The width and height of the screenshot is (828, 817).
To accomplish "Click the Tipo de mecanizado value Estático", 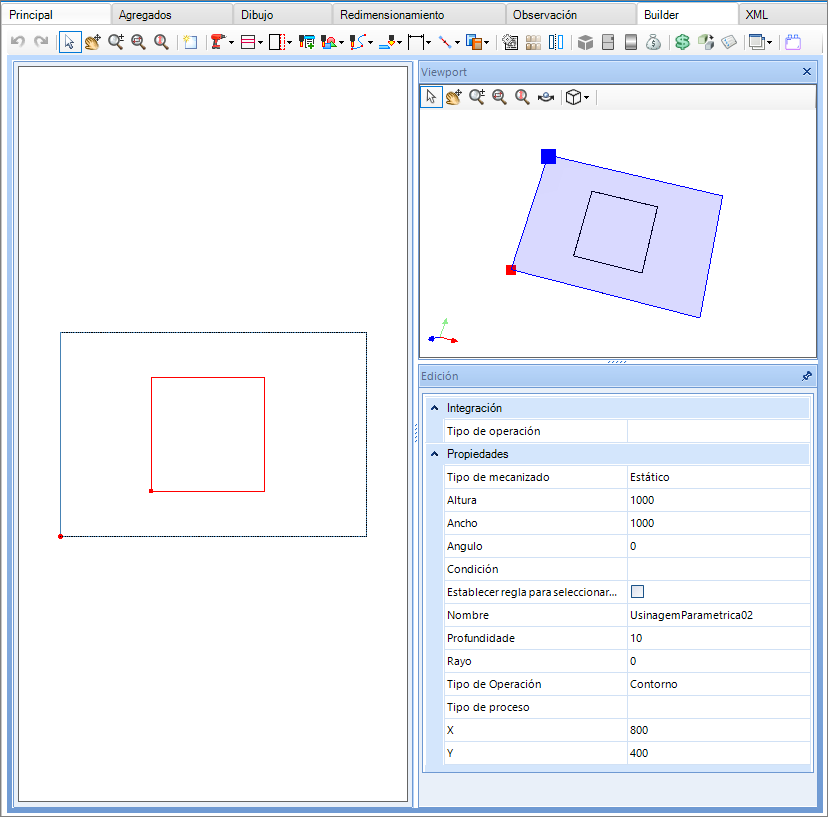I will pyautogui.click(x=718, y=477).
